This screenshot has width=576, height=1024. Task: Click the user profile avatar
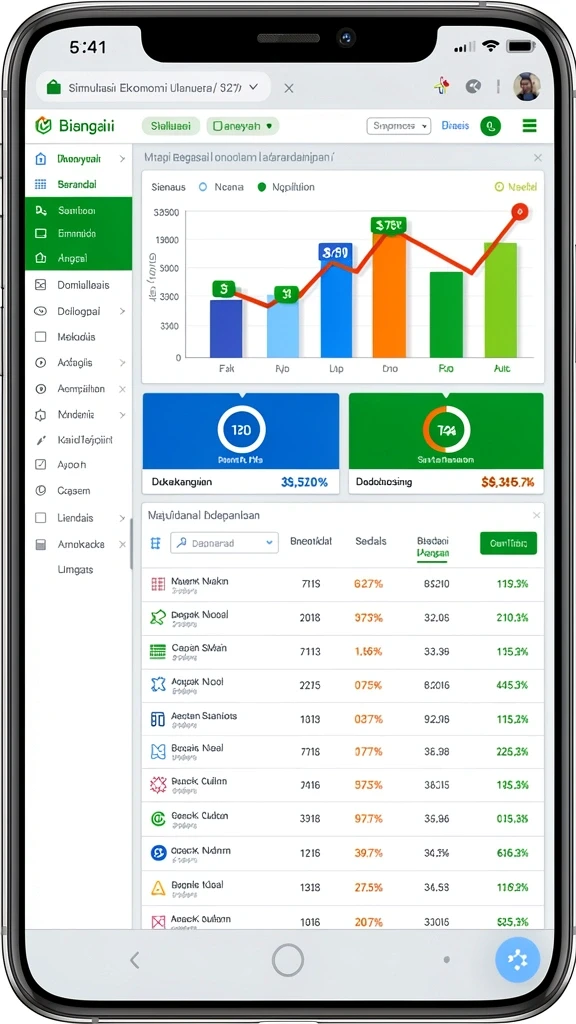coord(526,87)
